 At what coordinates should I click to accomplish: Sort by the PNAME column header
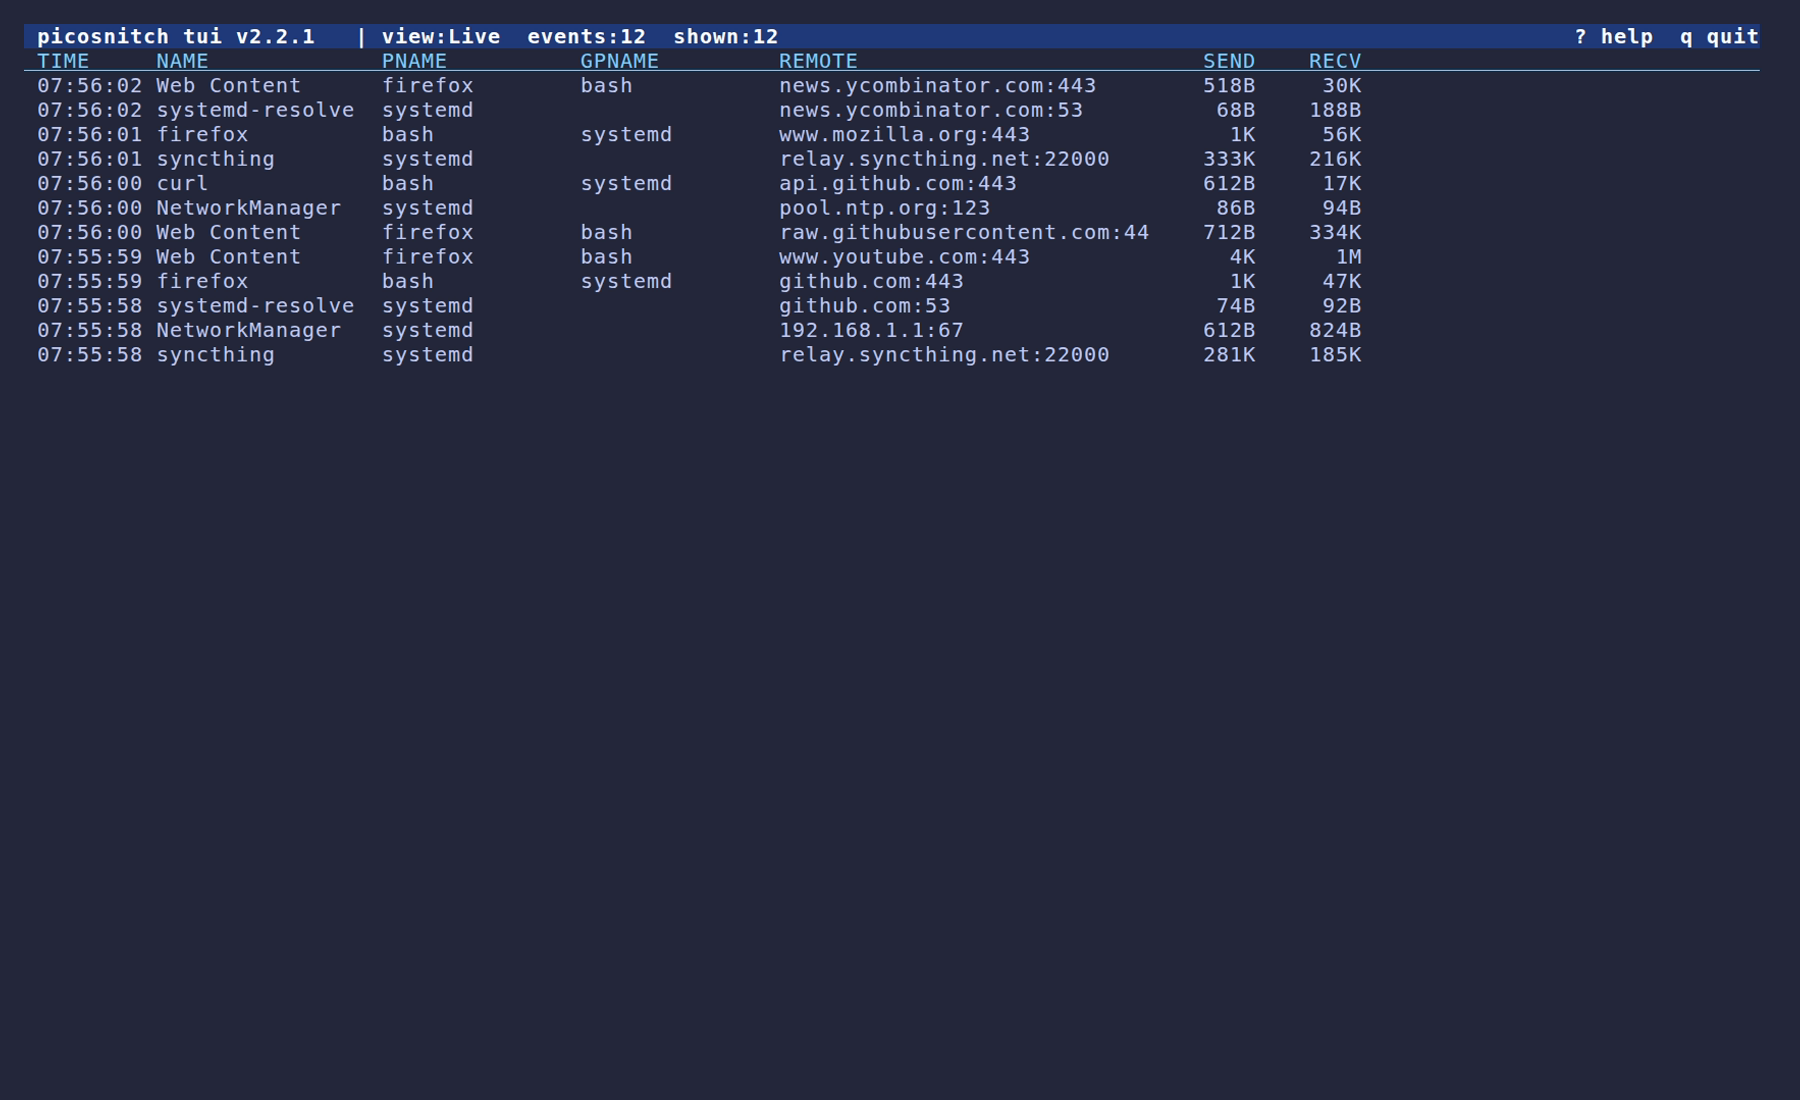pyautogui.click(x=414, y=61)
